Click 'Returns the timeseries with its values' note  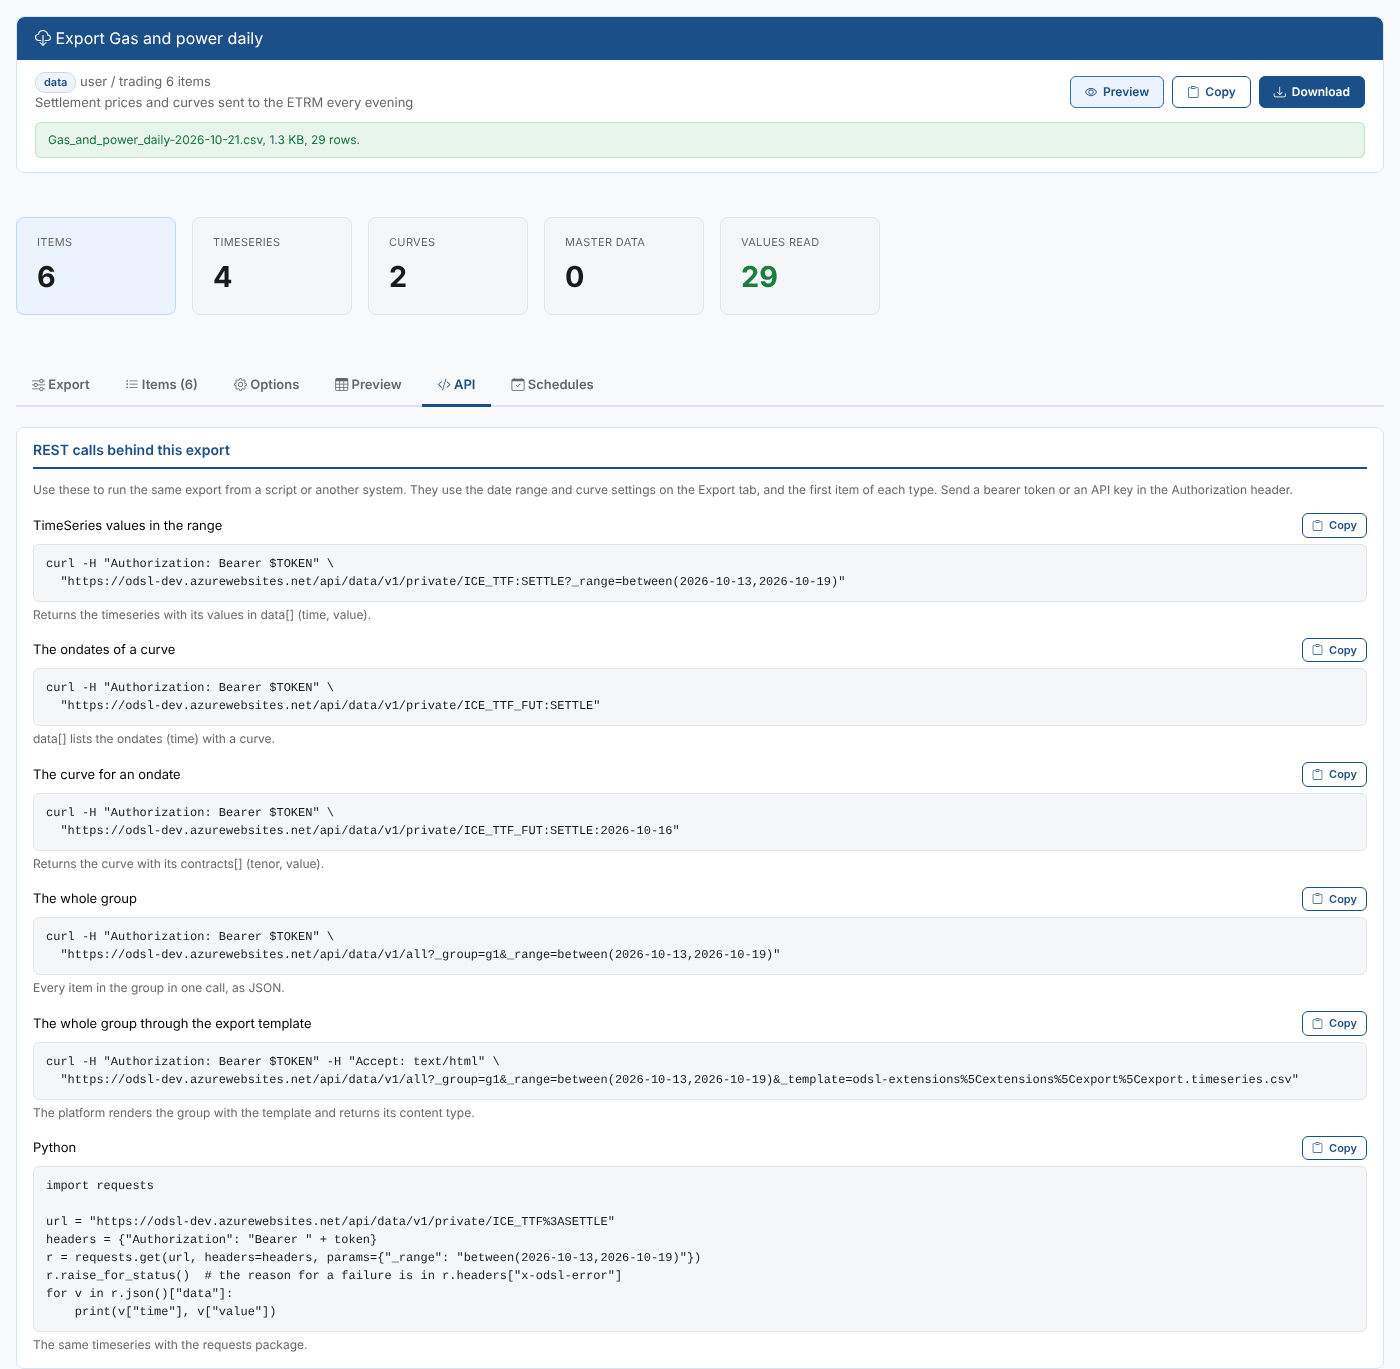point(202,615)
